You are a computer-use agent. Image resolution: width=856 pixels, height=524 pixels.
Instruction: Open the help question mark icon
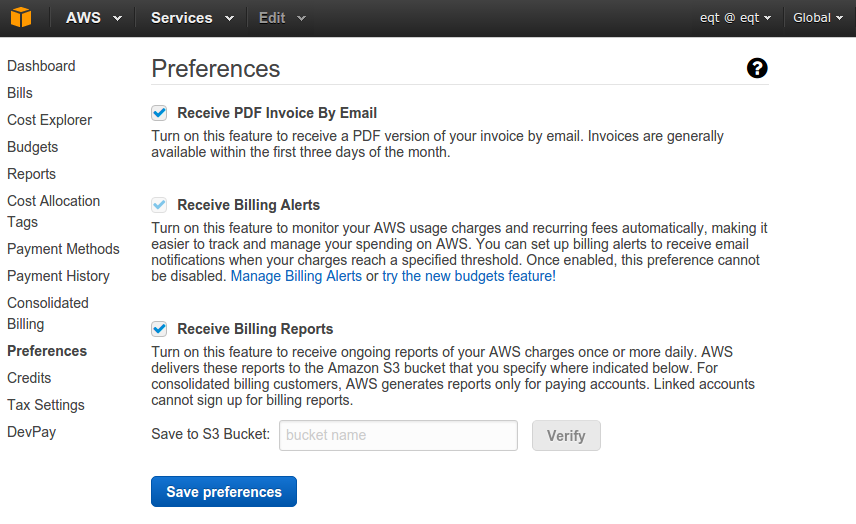tap(757, 68)
